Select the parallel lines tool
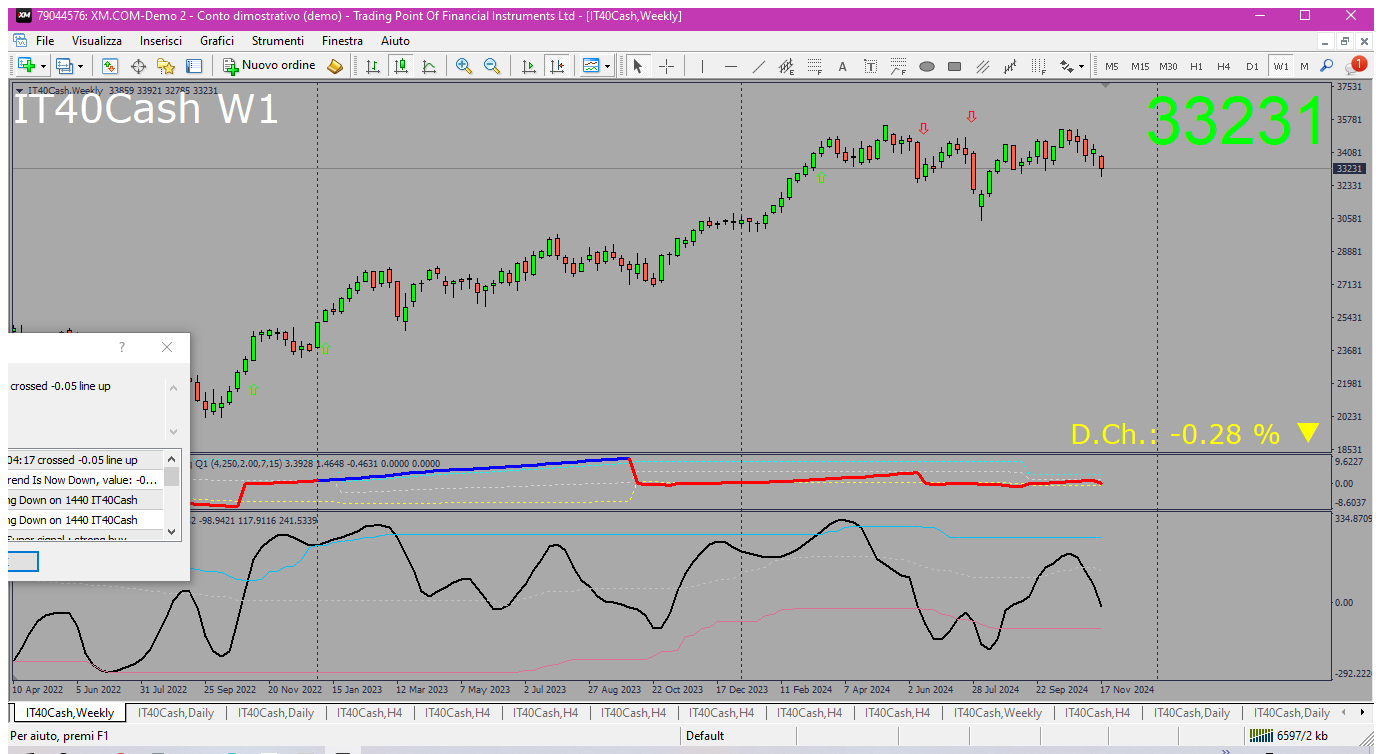The image size is (1382, 754). pos(982,66)
